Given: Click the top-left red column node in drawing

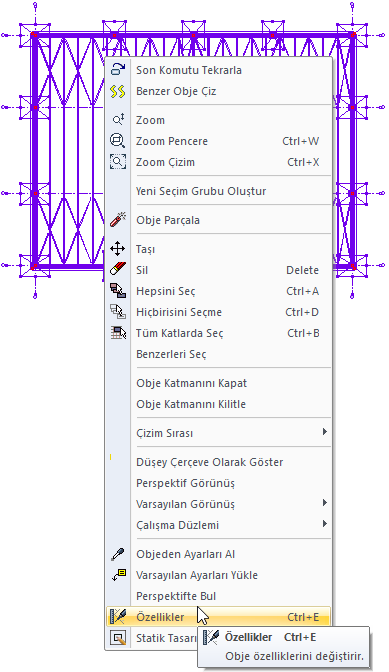Looking at the screenshot, I should [35, 35].
